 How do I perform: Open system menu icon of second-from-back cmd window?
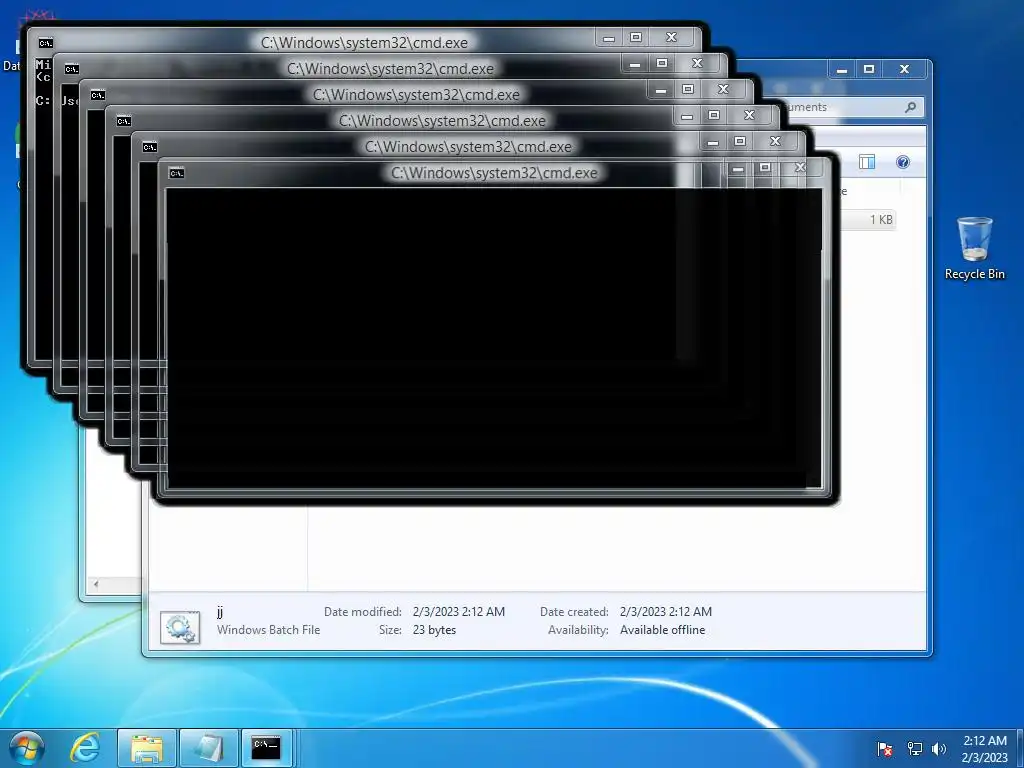72,69
